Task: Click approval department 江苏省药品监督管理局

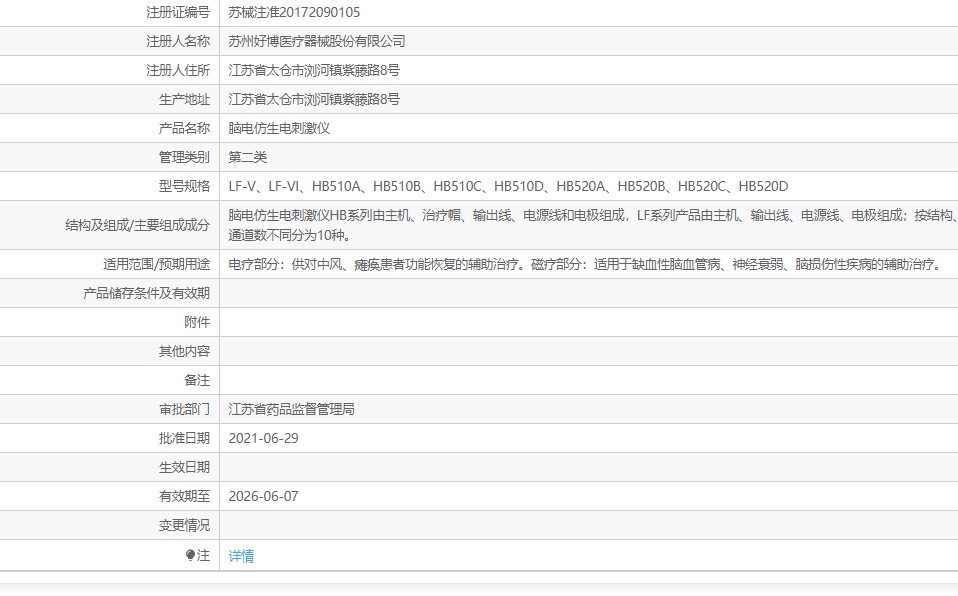Action: click(292, 409)
